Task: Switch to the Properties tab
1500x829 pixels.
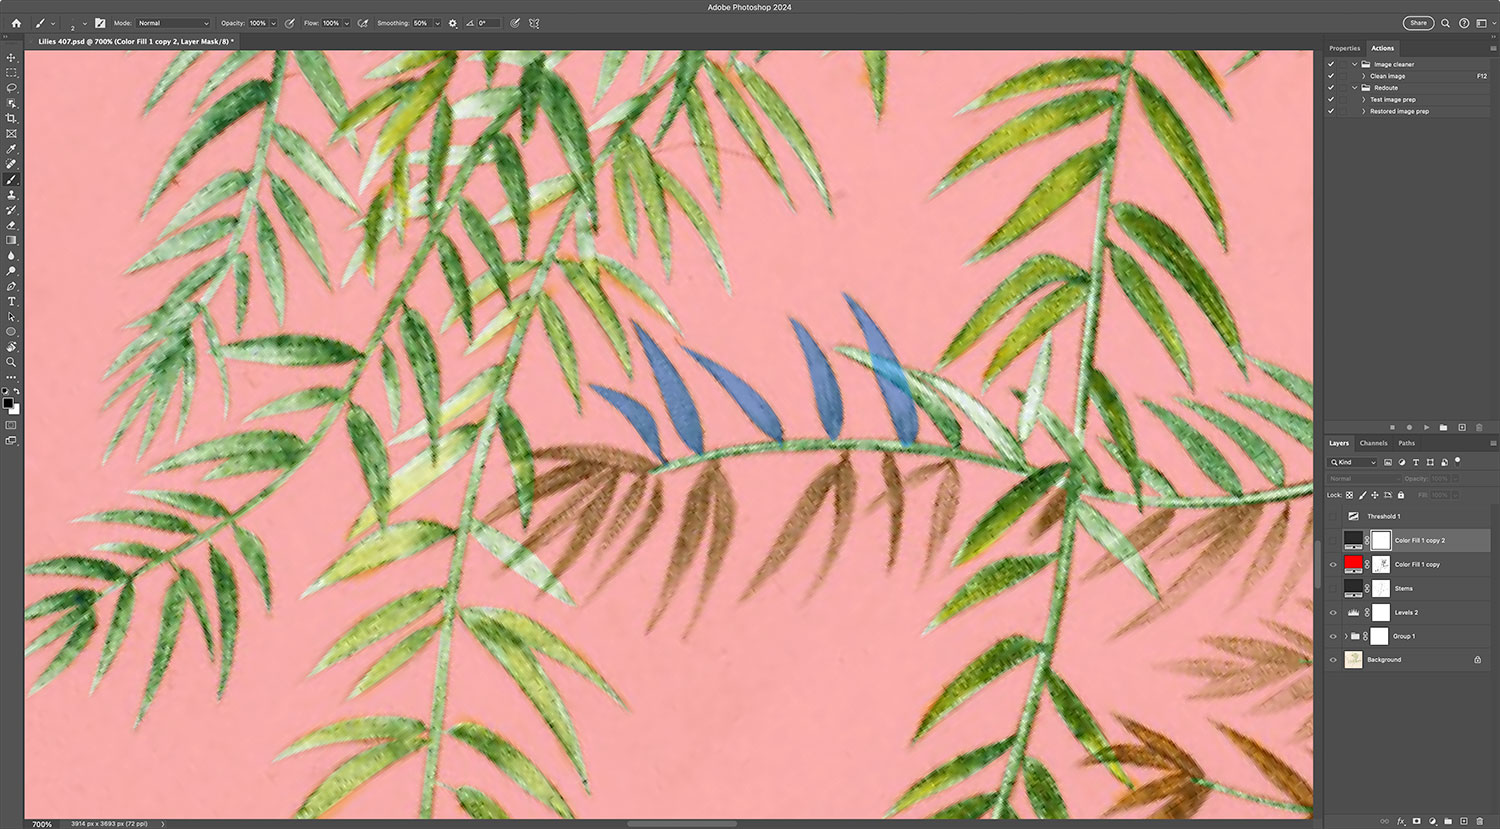Action: [1344, 48]
